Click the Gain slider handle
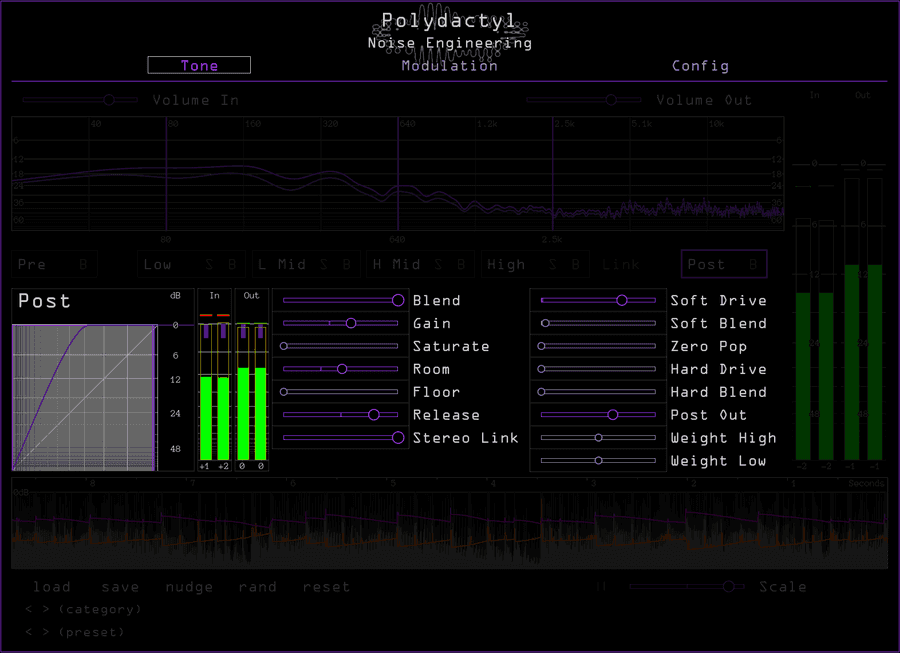 pos(351,323)
